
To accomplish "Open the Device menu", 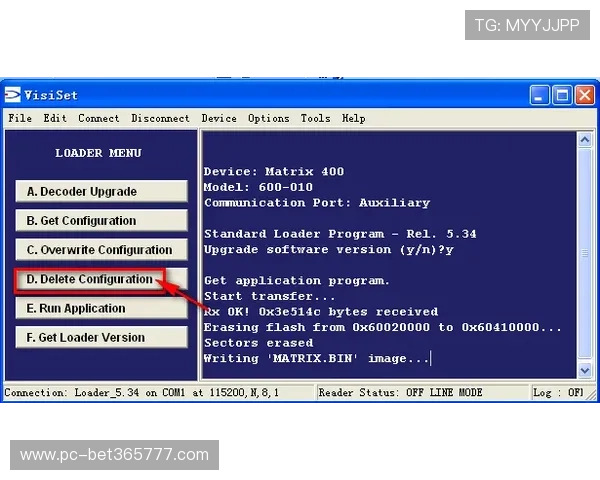I will (x=219, y=118).
